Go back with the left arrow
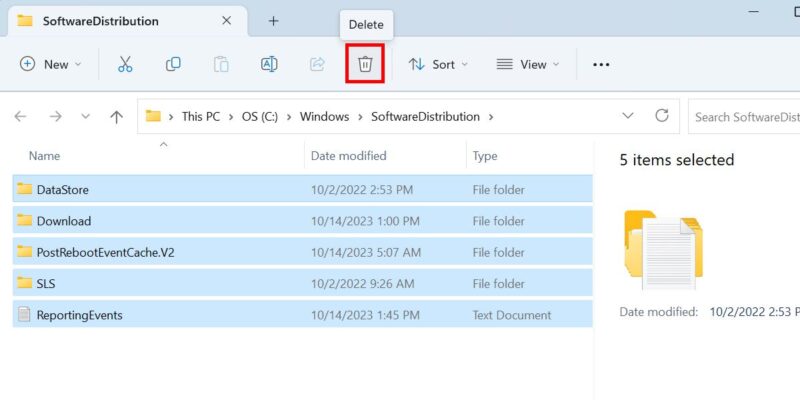800x400 pixels. click(x=20, y=116)
